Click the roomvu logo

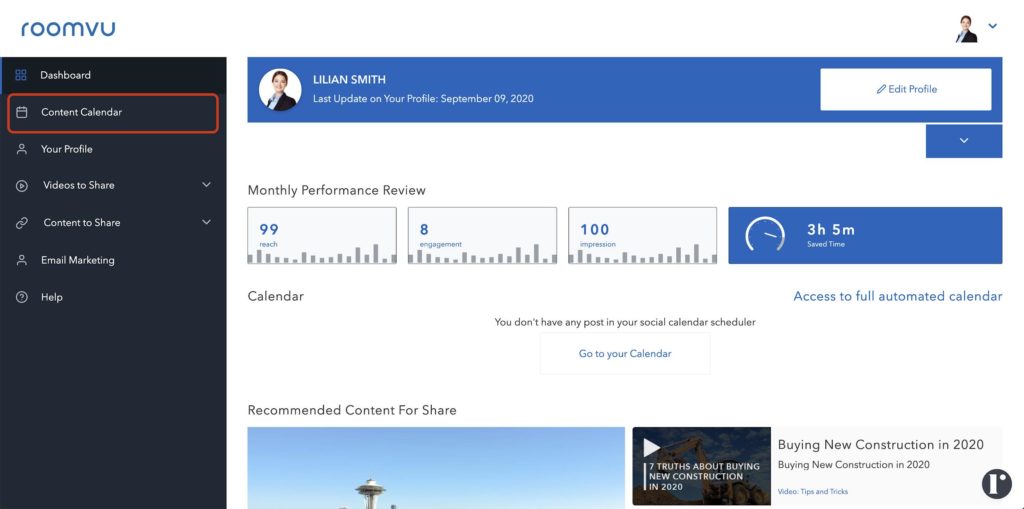point(68,28)
